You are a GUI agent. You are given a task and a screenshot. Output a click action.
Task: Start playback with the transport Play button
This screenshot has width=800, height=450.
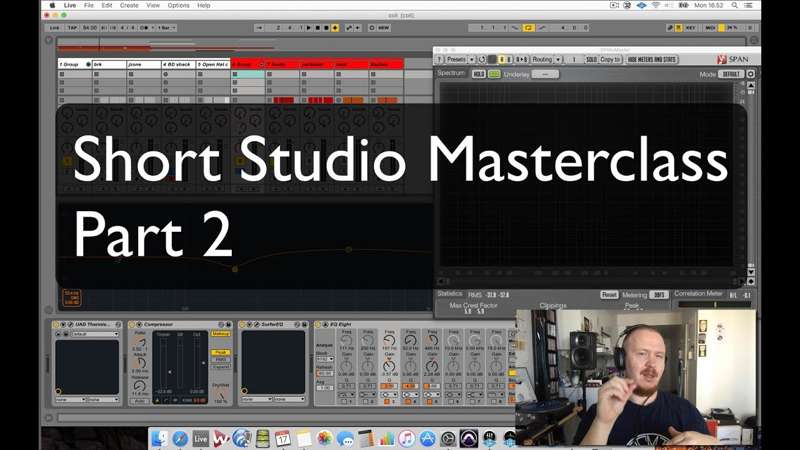pyautogui.click(x=309, y=28)
